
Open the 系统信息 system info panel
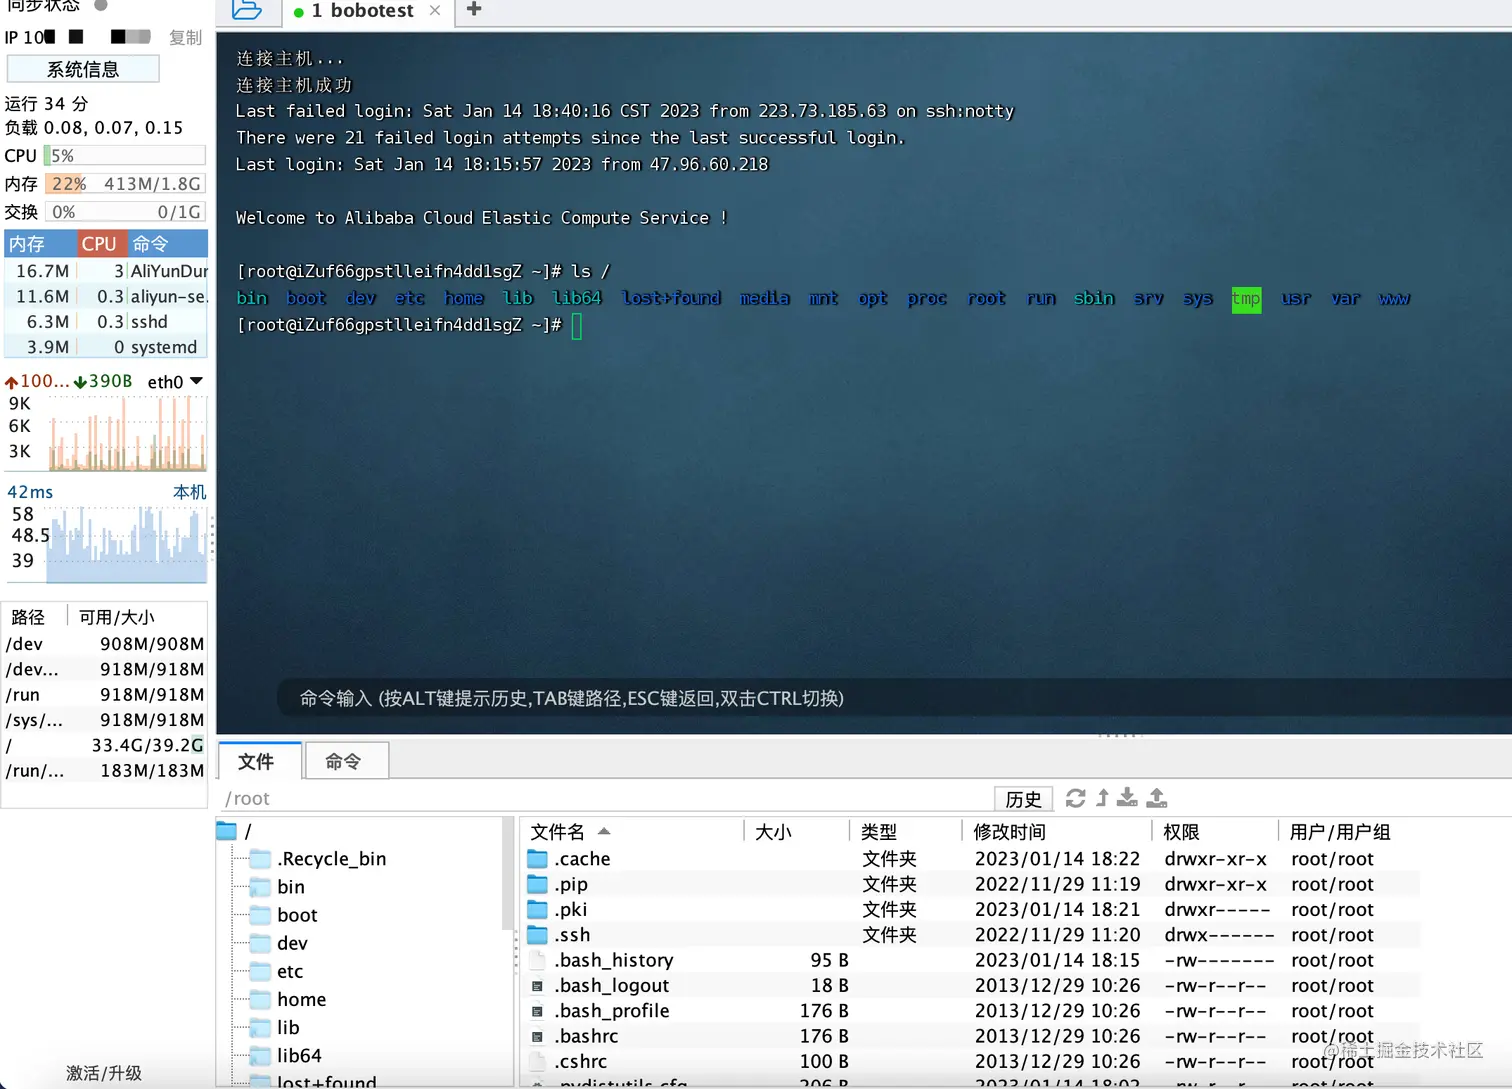pyautogui.click(x=84, y=68)
